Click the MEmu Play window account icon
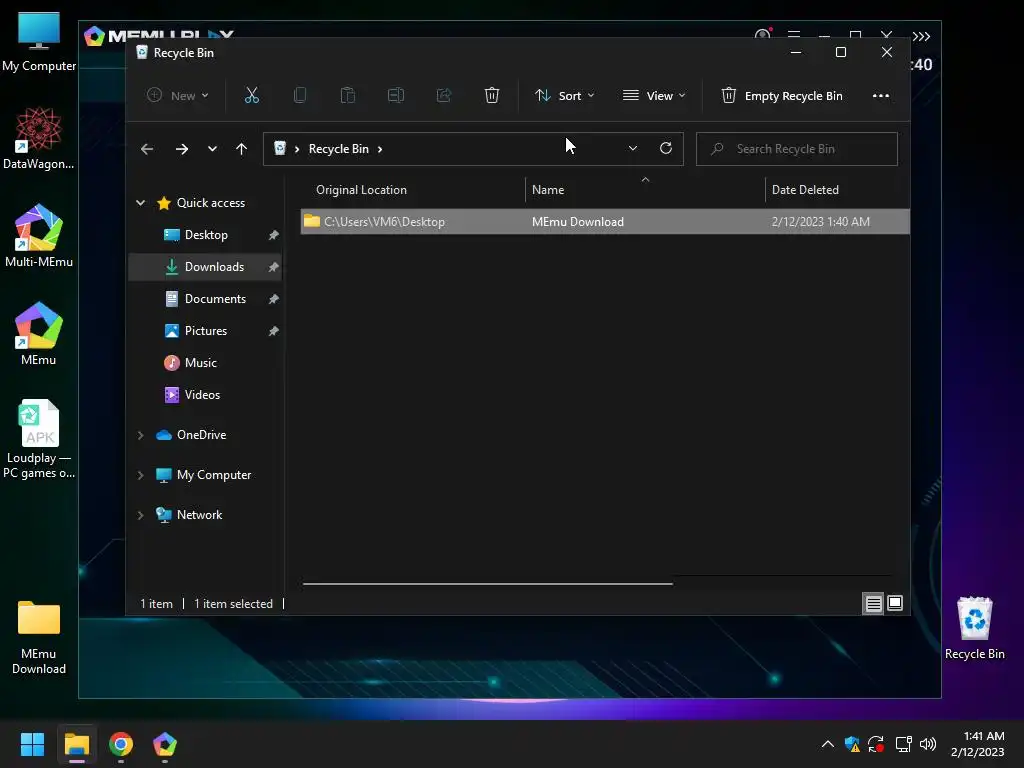This screenshot has height=768, width=1024. [x=761, y=34]
